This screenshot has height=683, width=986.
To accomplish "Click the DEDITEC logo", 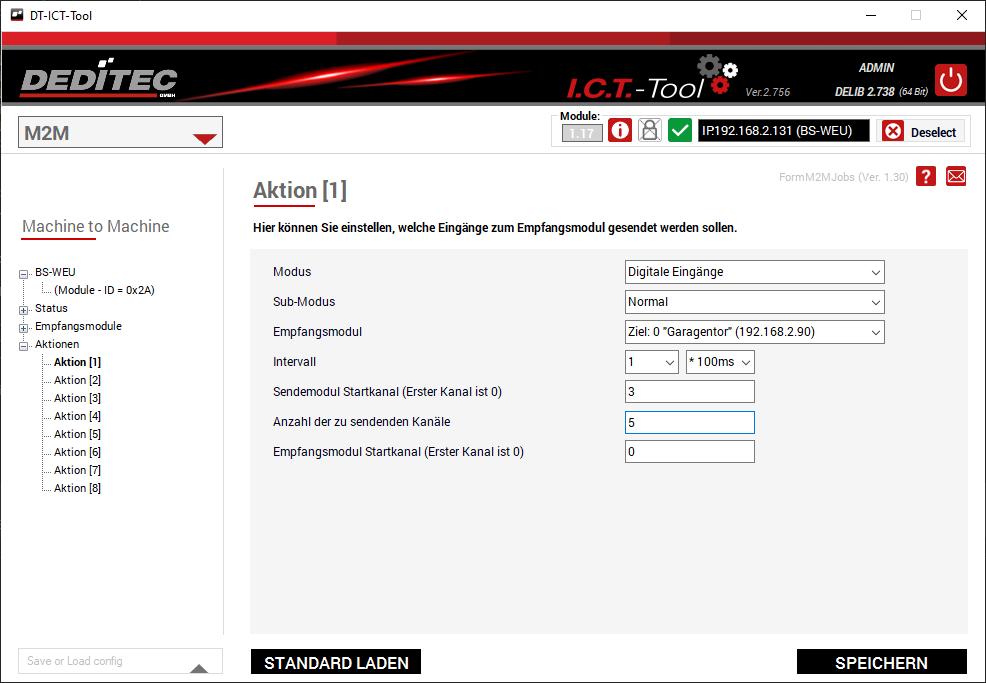I will 98,81.
